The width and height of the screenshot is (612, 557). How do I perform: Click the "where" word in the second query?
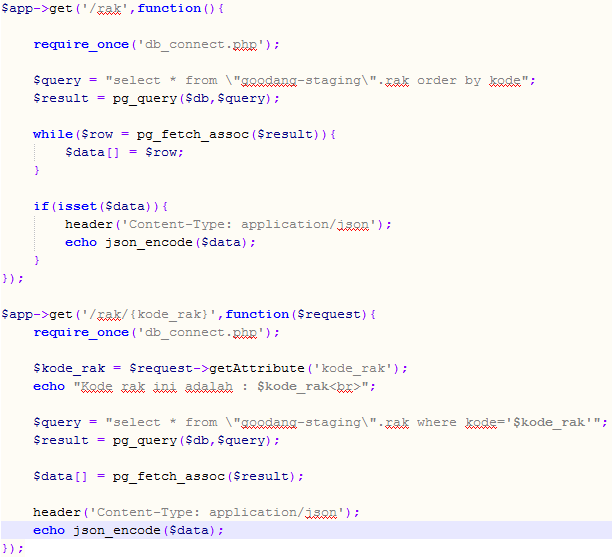point(436,422)
